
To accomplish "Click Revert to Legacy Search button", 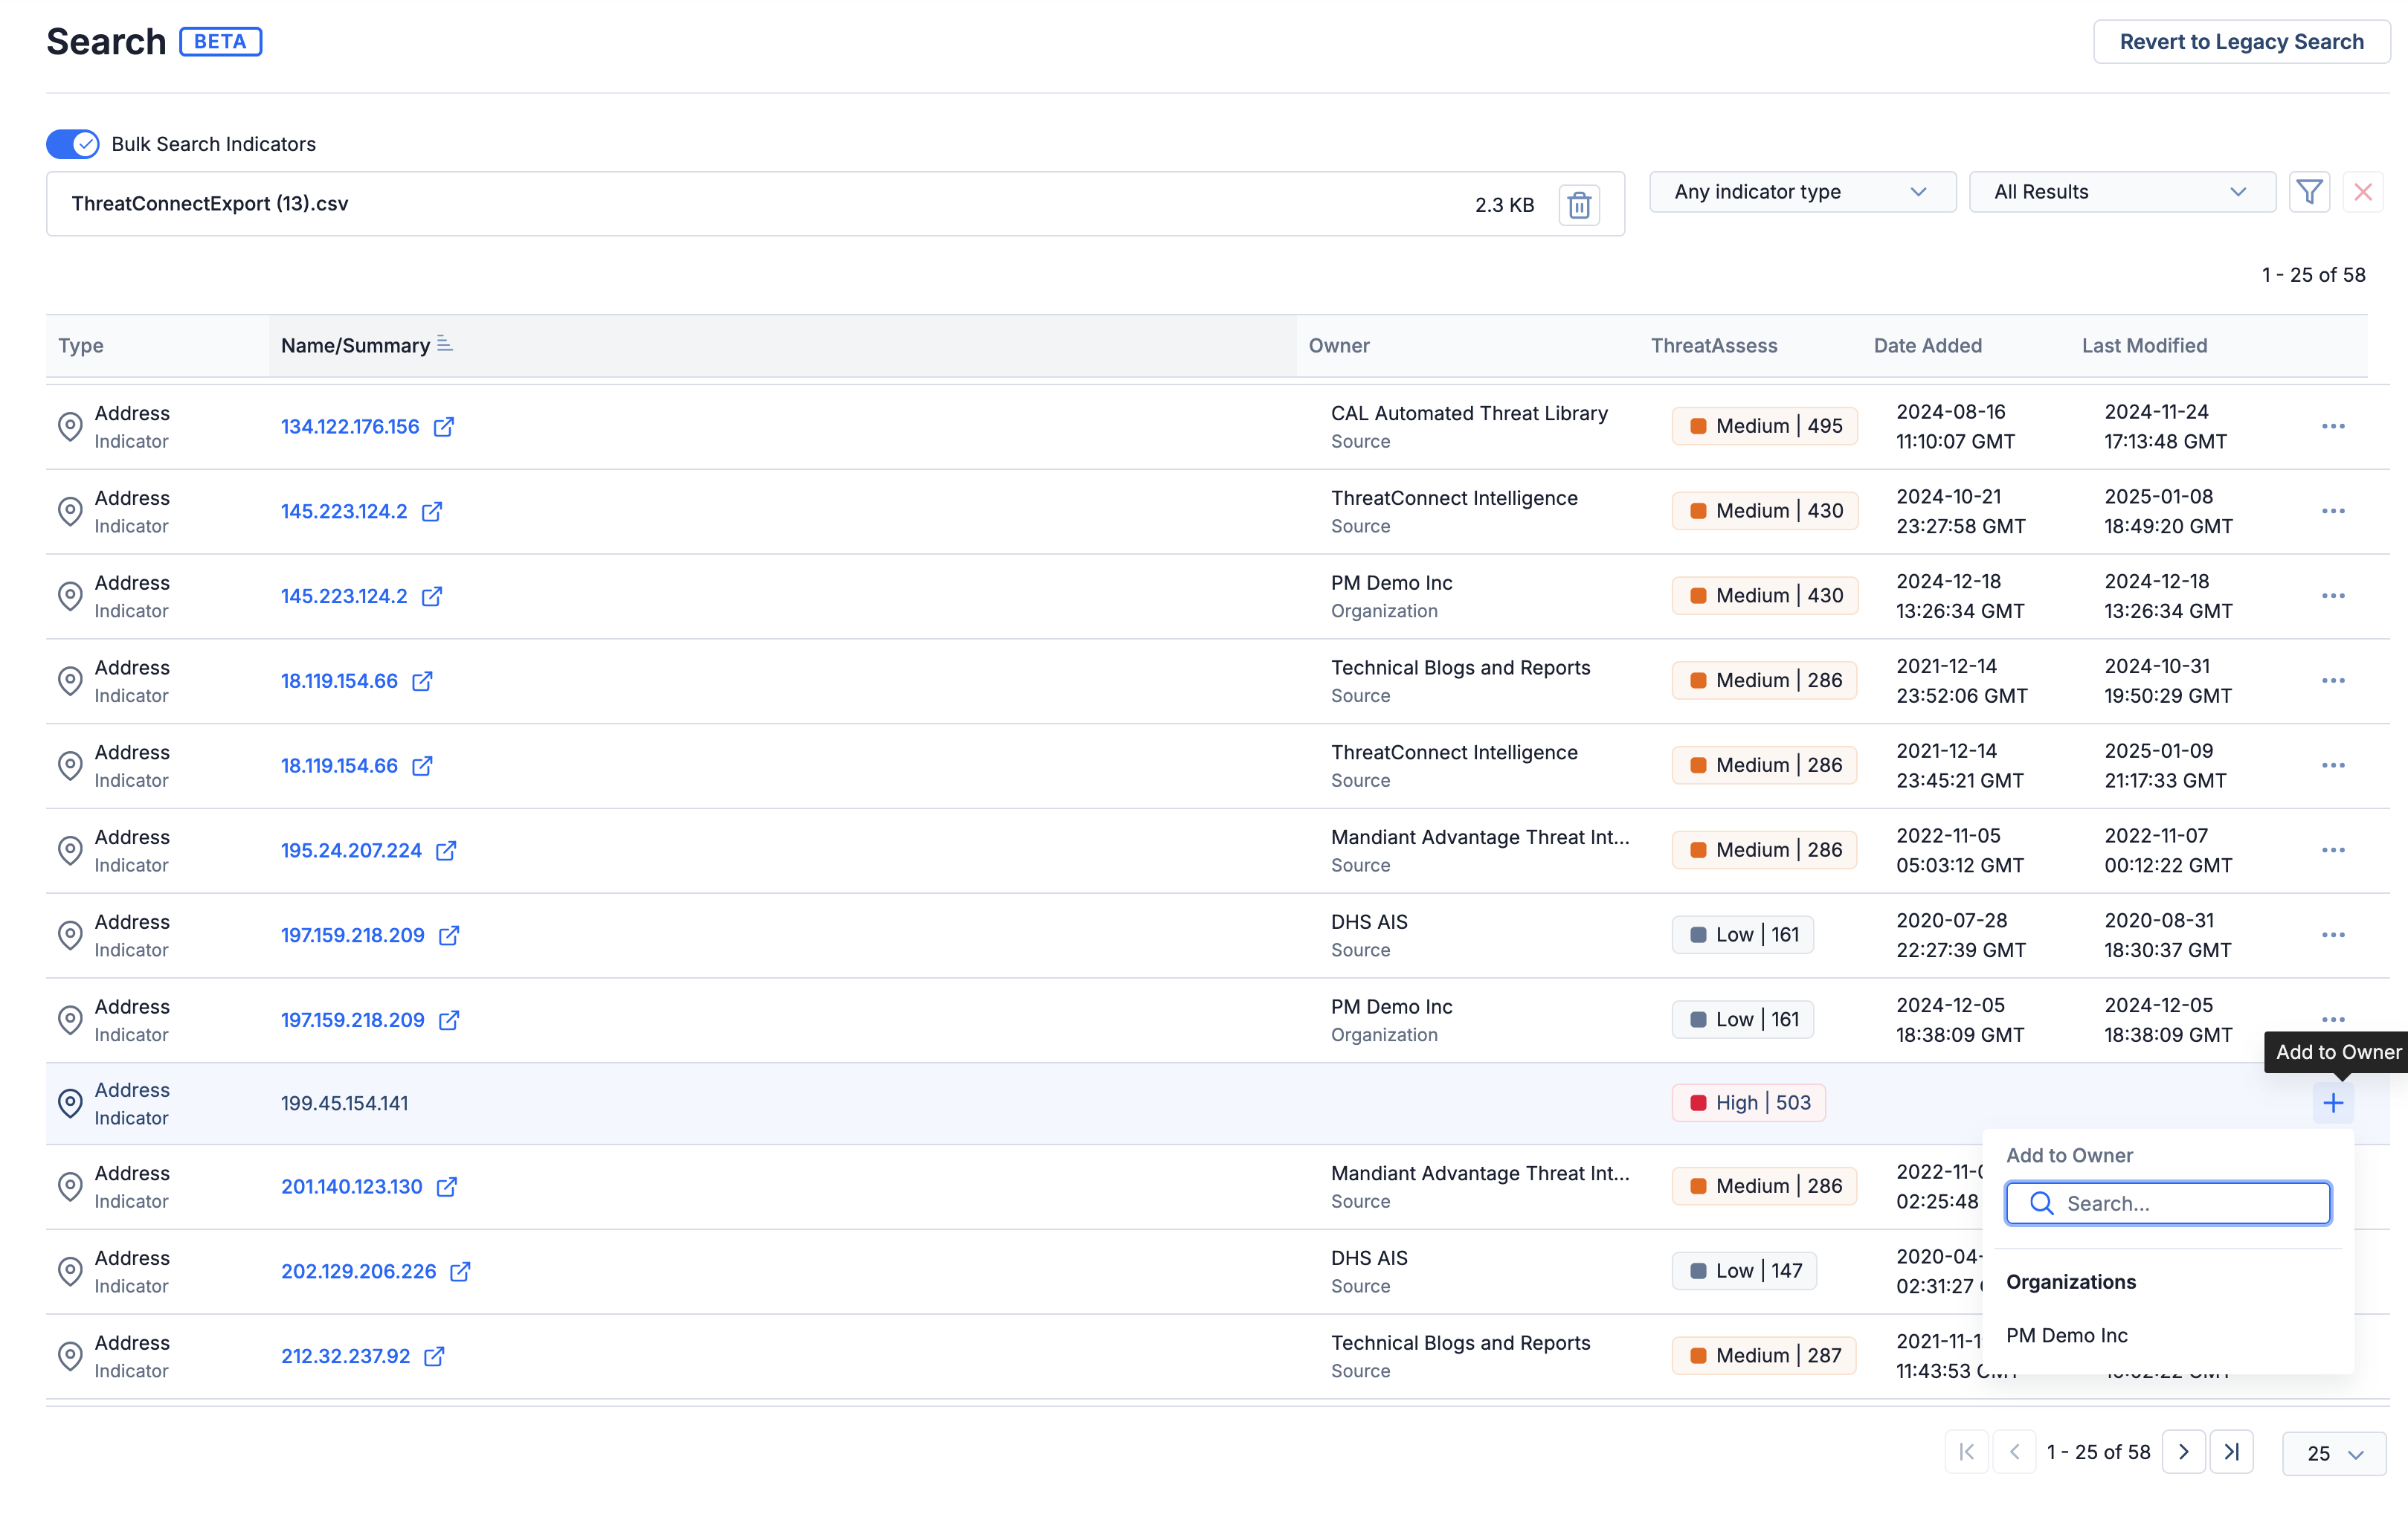I will point(2243,40).
